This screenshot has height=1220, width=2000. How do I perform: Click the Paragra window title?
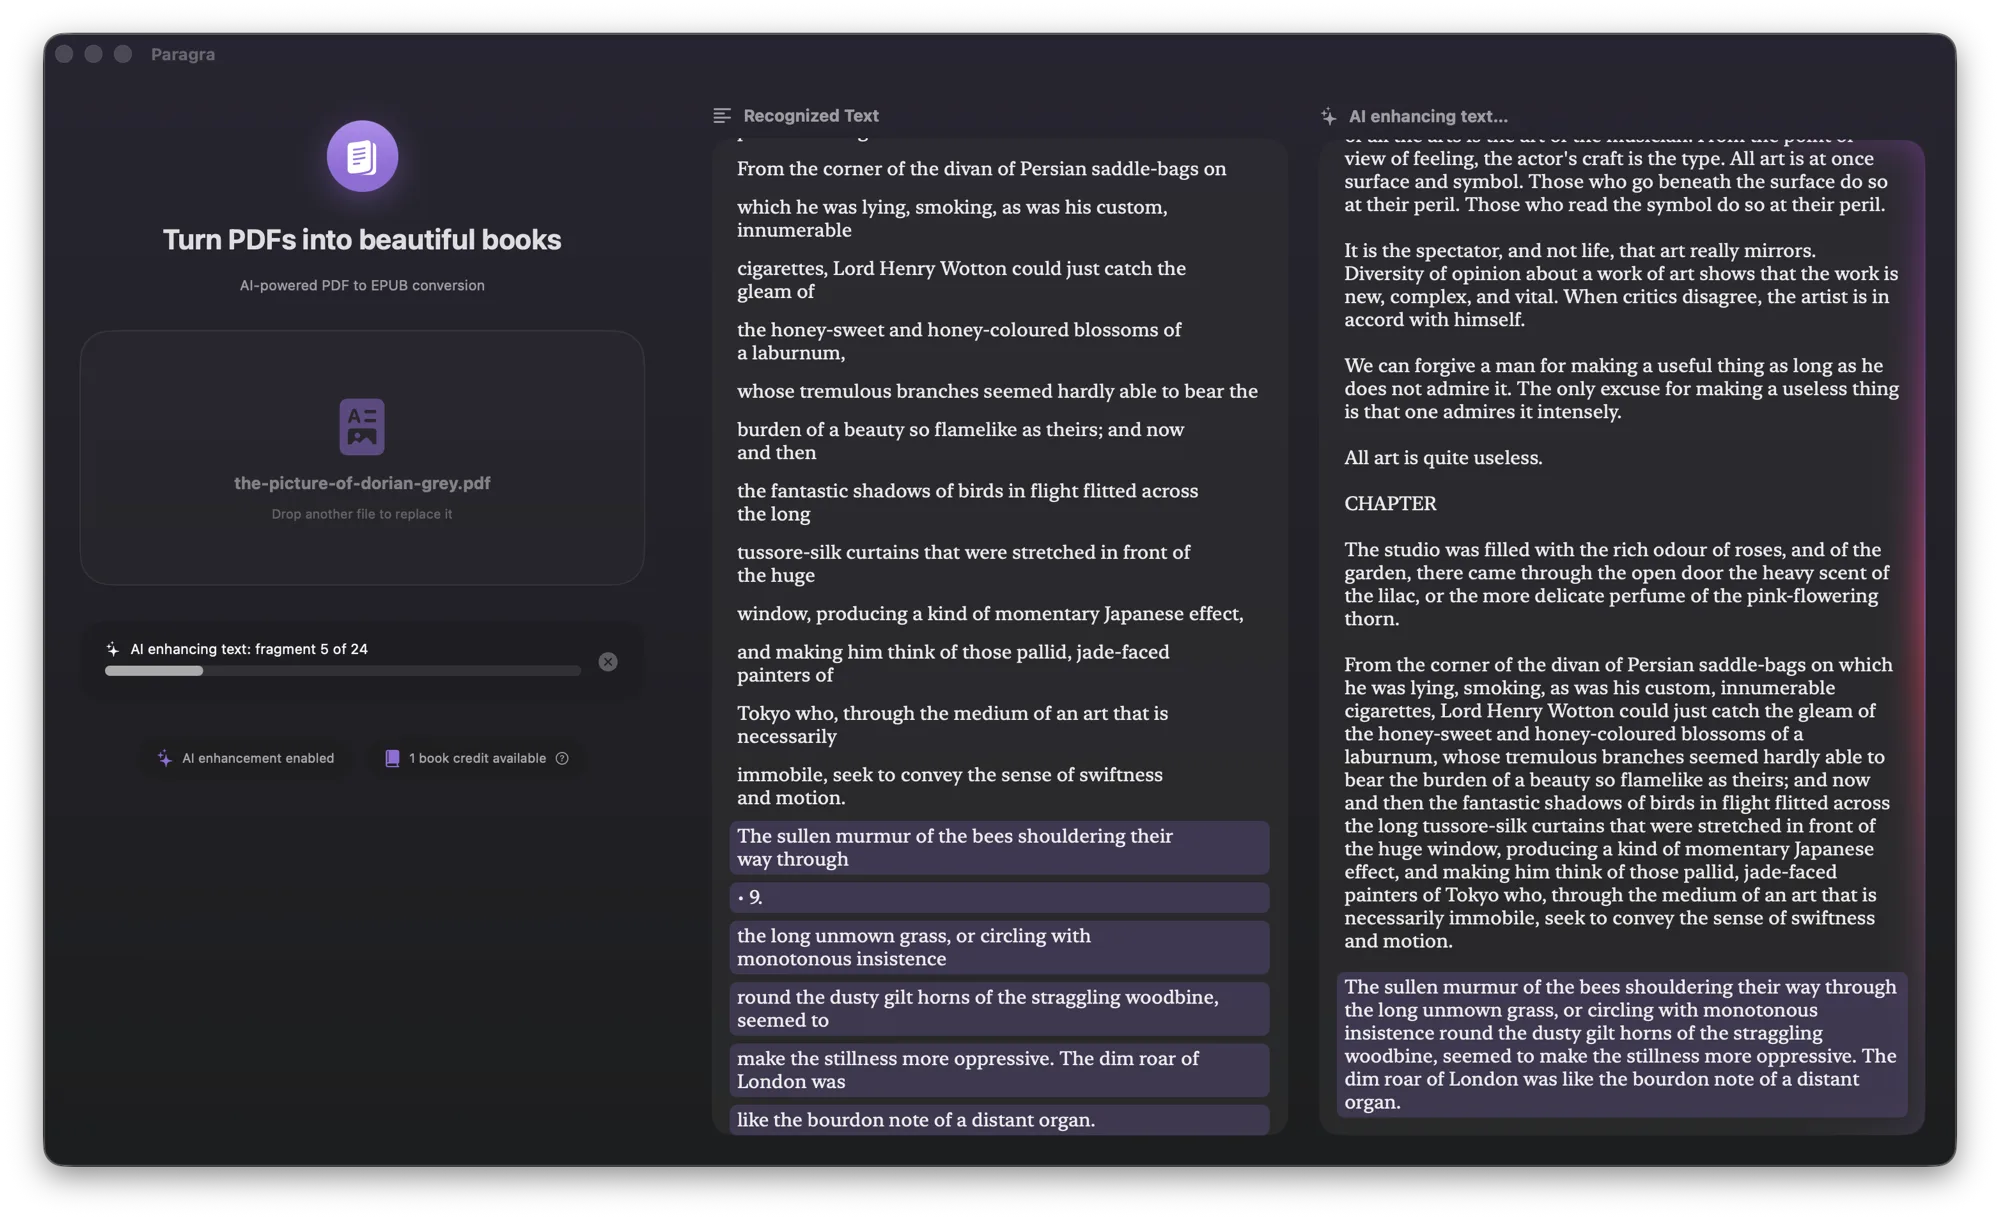coord(183,54)
